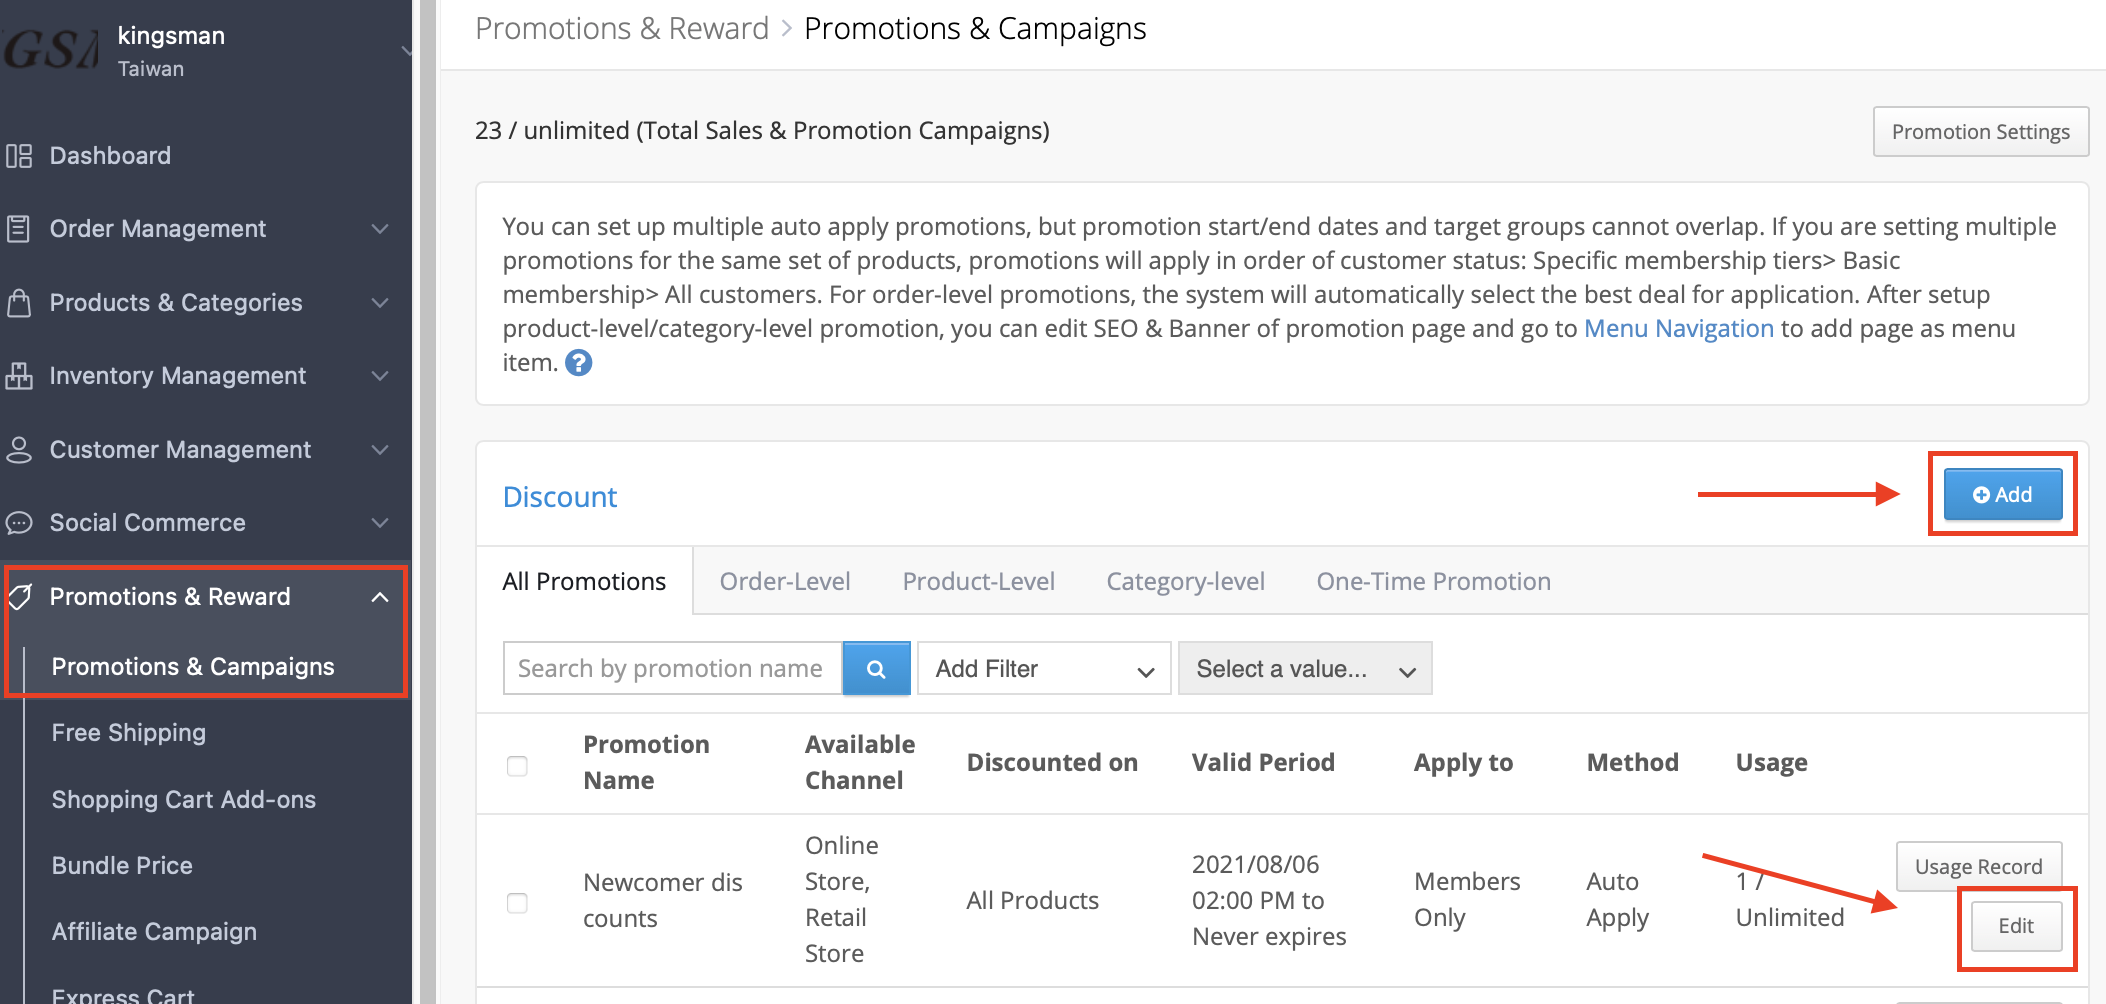Expand the Products & Categories chevron

(x=380, y=302)
